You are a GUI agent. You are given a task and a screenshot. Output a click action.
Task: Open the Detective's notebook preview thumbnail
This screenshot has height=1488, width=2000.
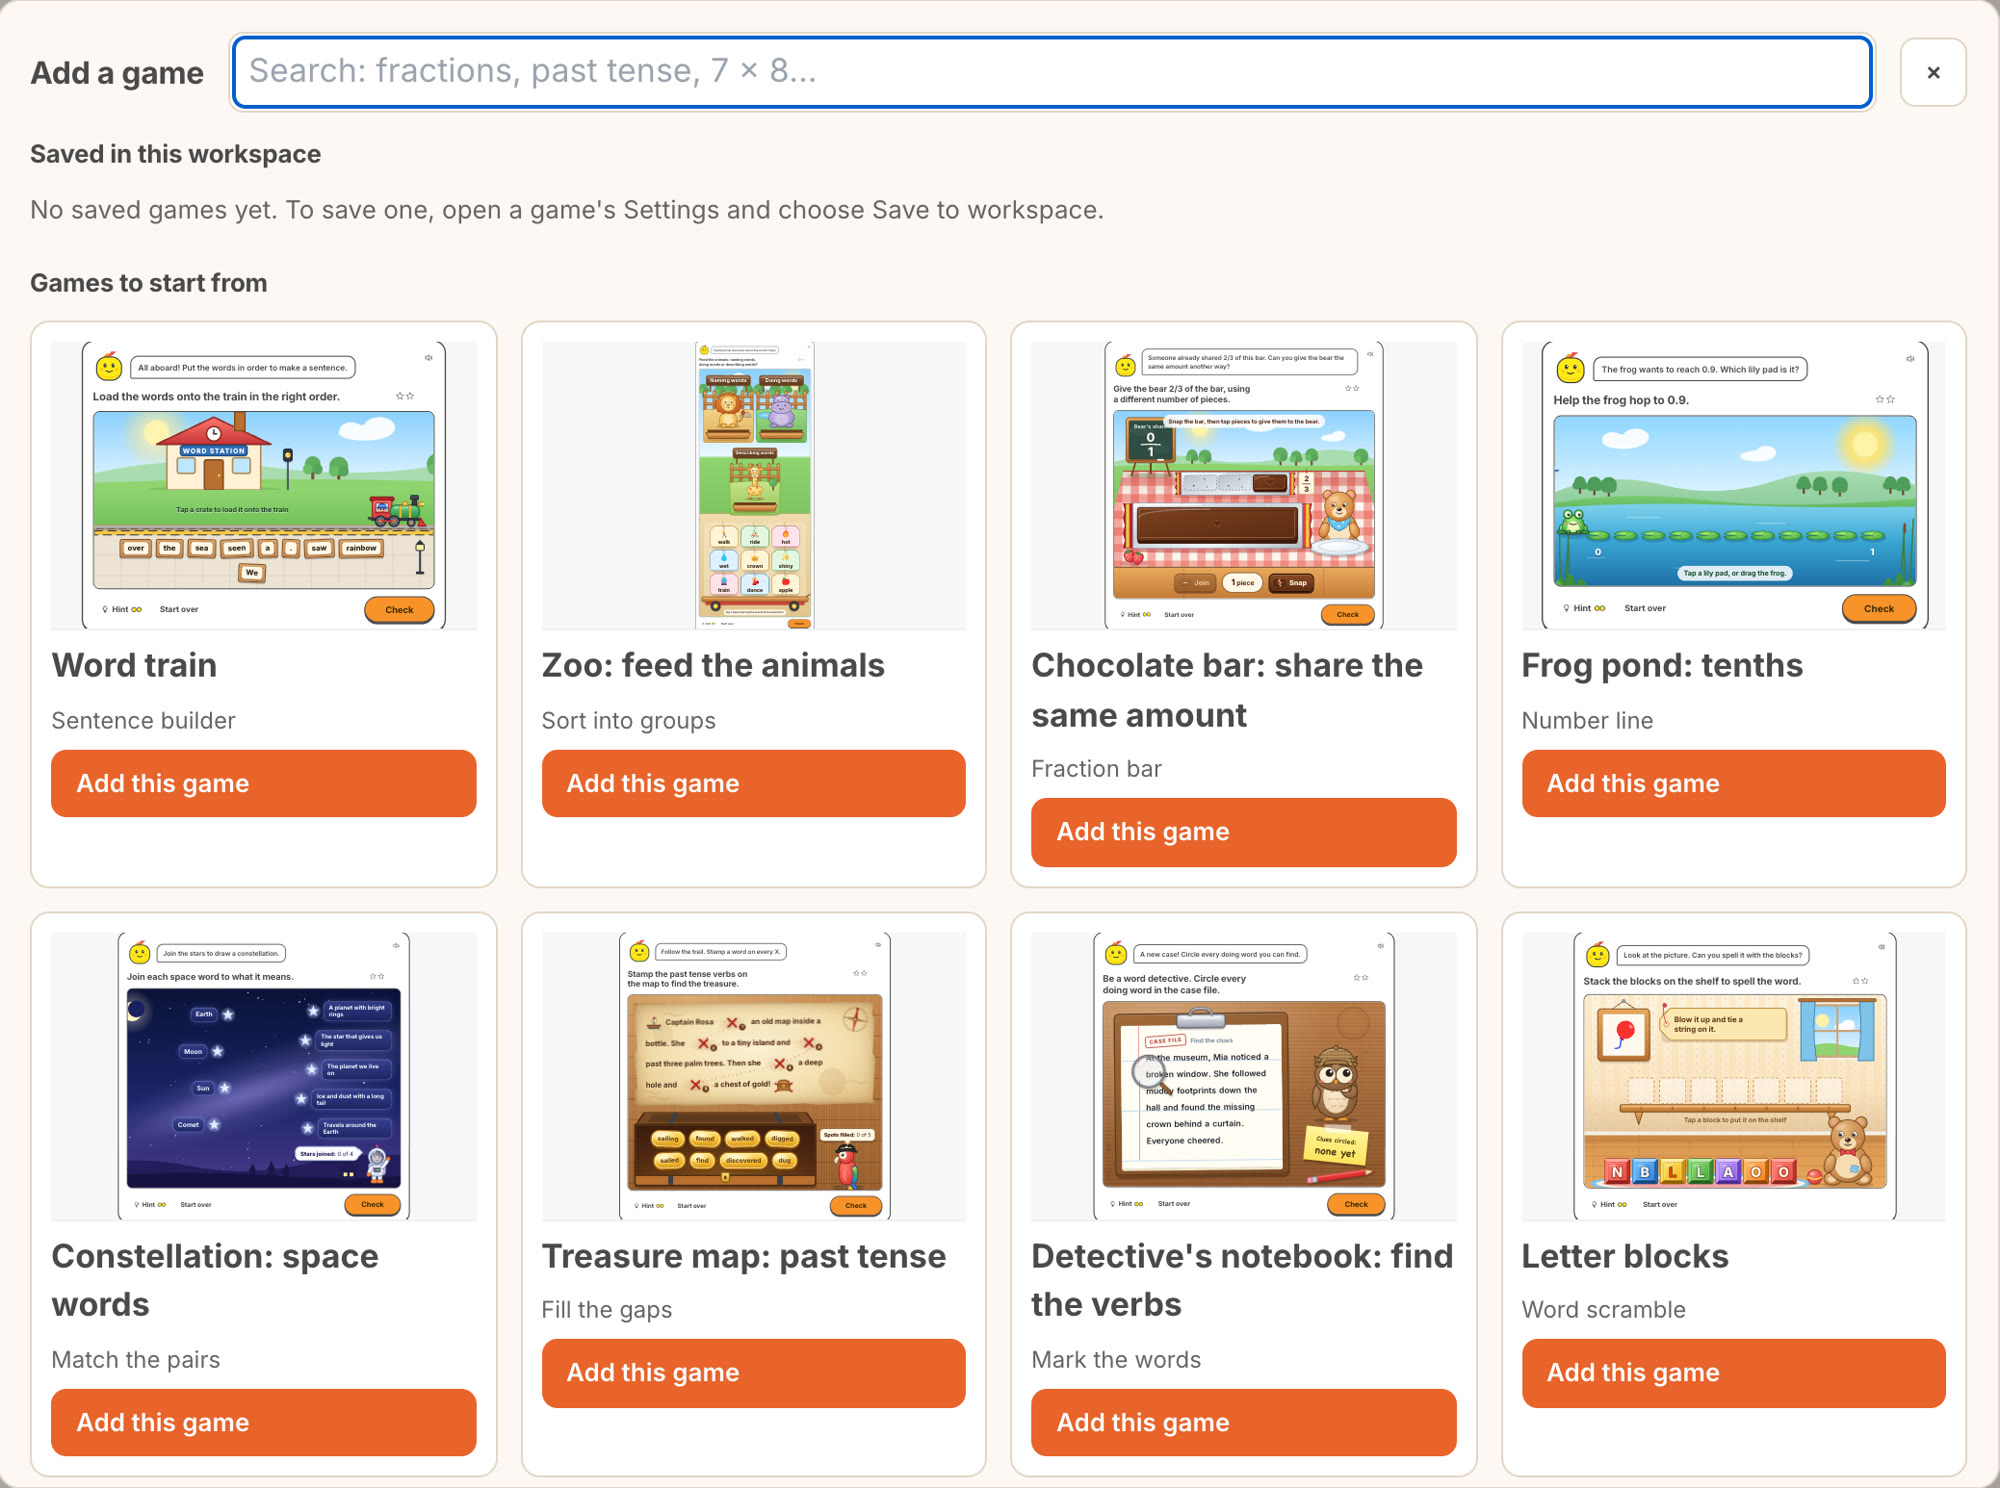[1243, 1076]
